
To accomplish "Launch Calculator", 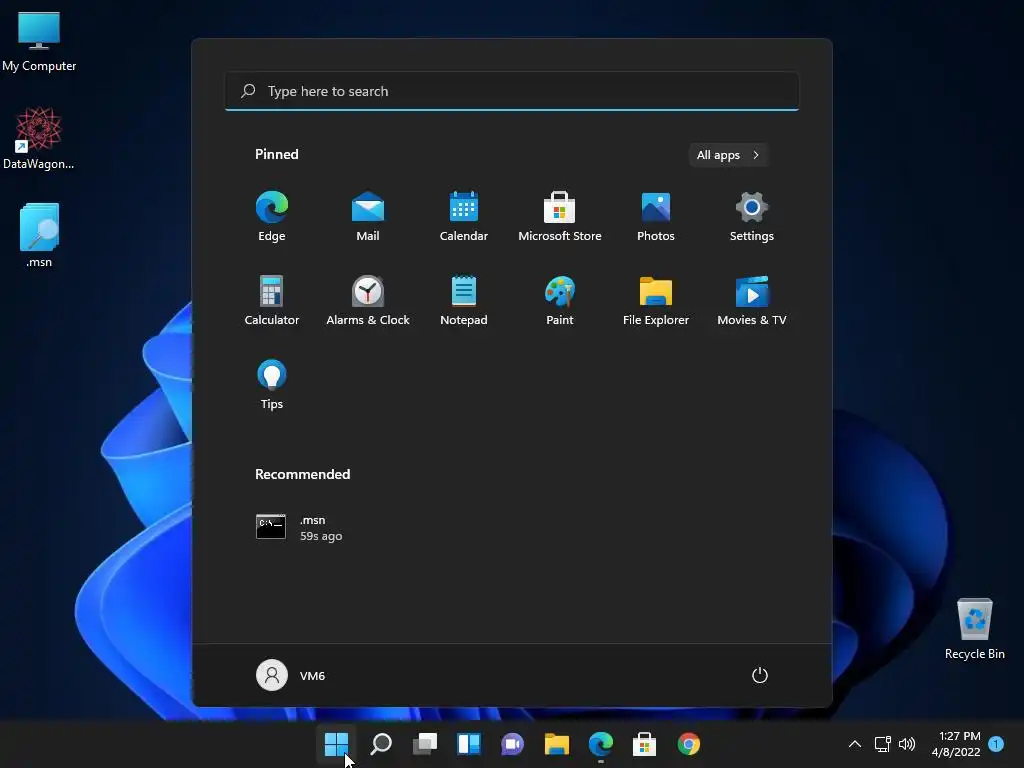I will tap(272, 300).
